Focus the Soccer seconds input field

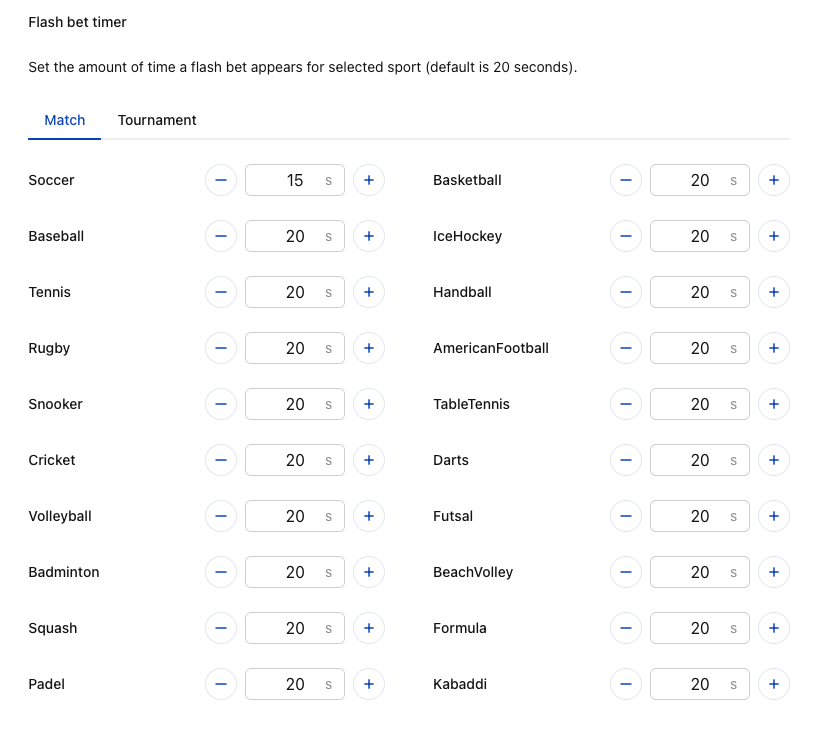coord(295,180)
